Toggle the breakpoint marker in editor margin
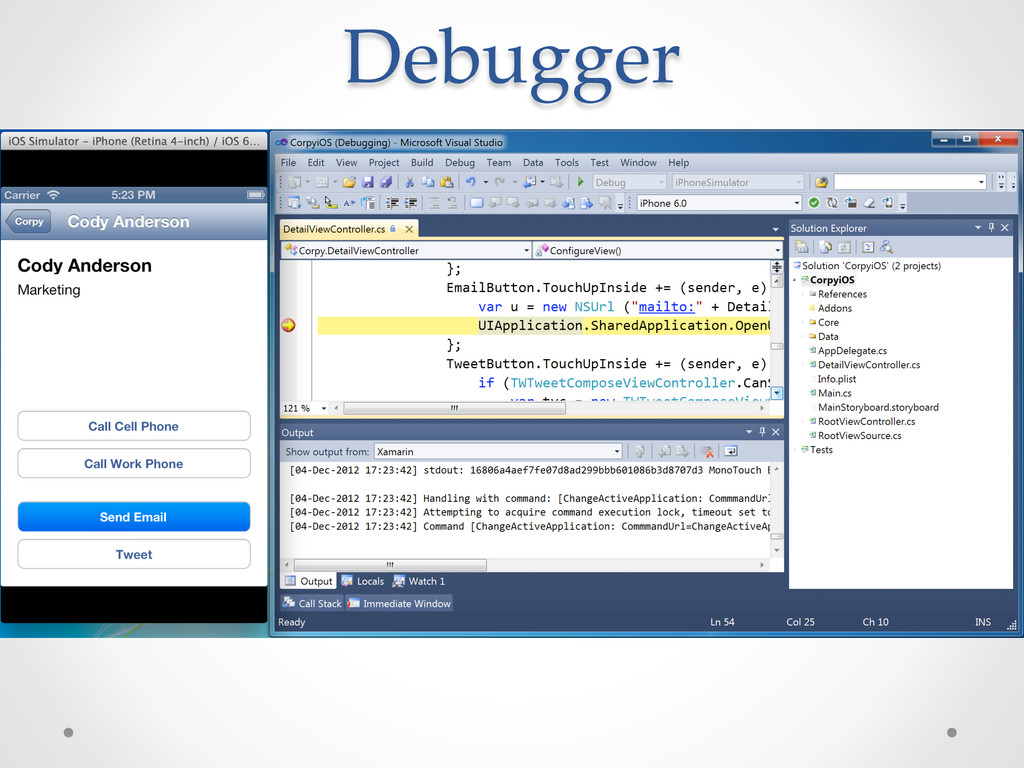 (288, 325)
